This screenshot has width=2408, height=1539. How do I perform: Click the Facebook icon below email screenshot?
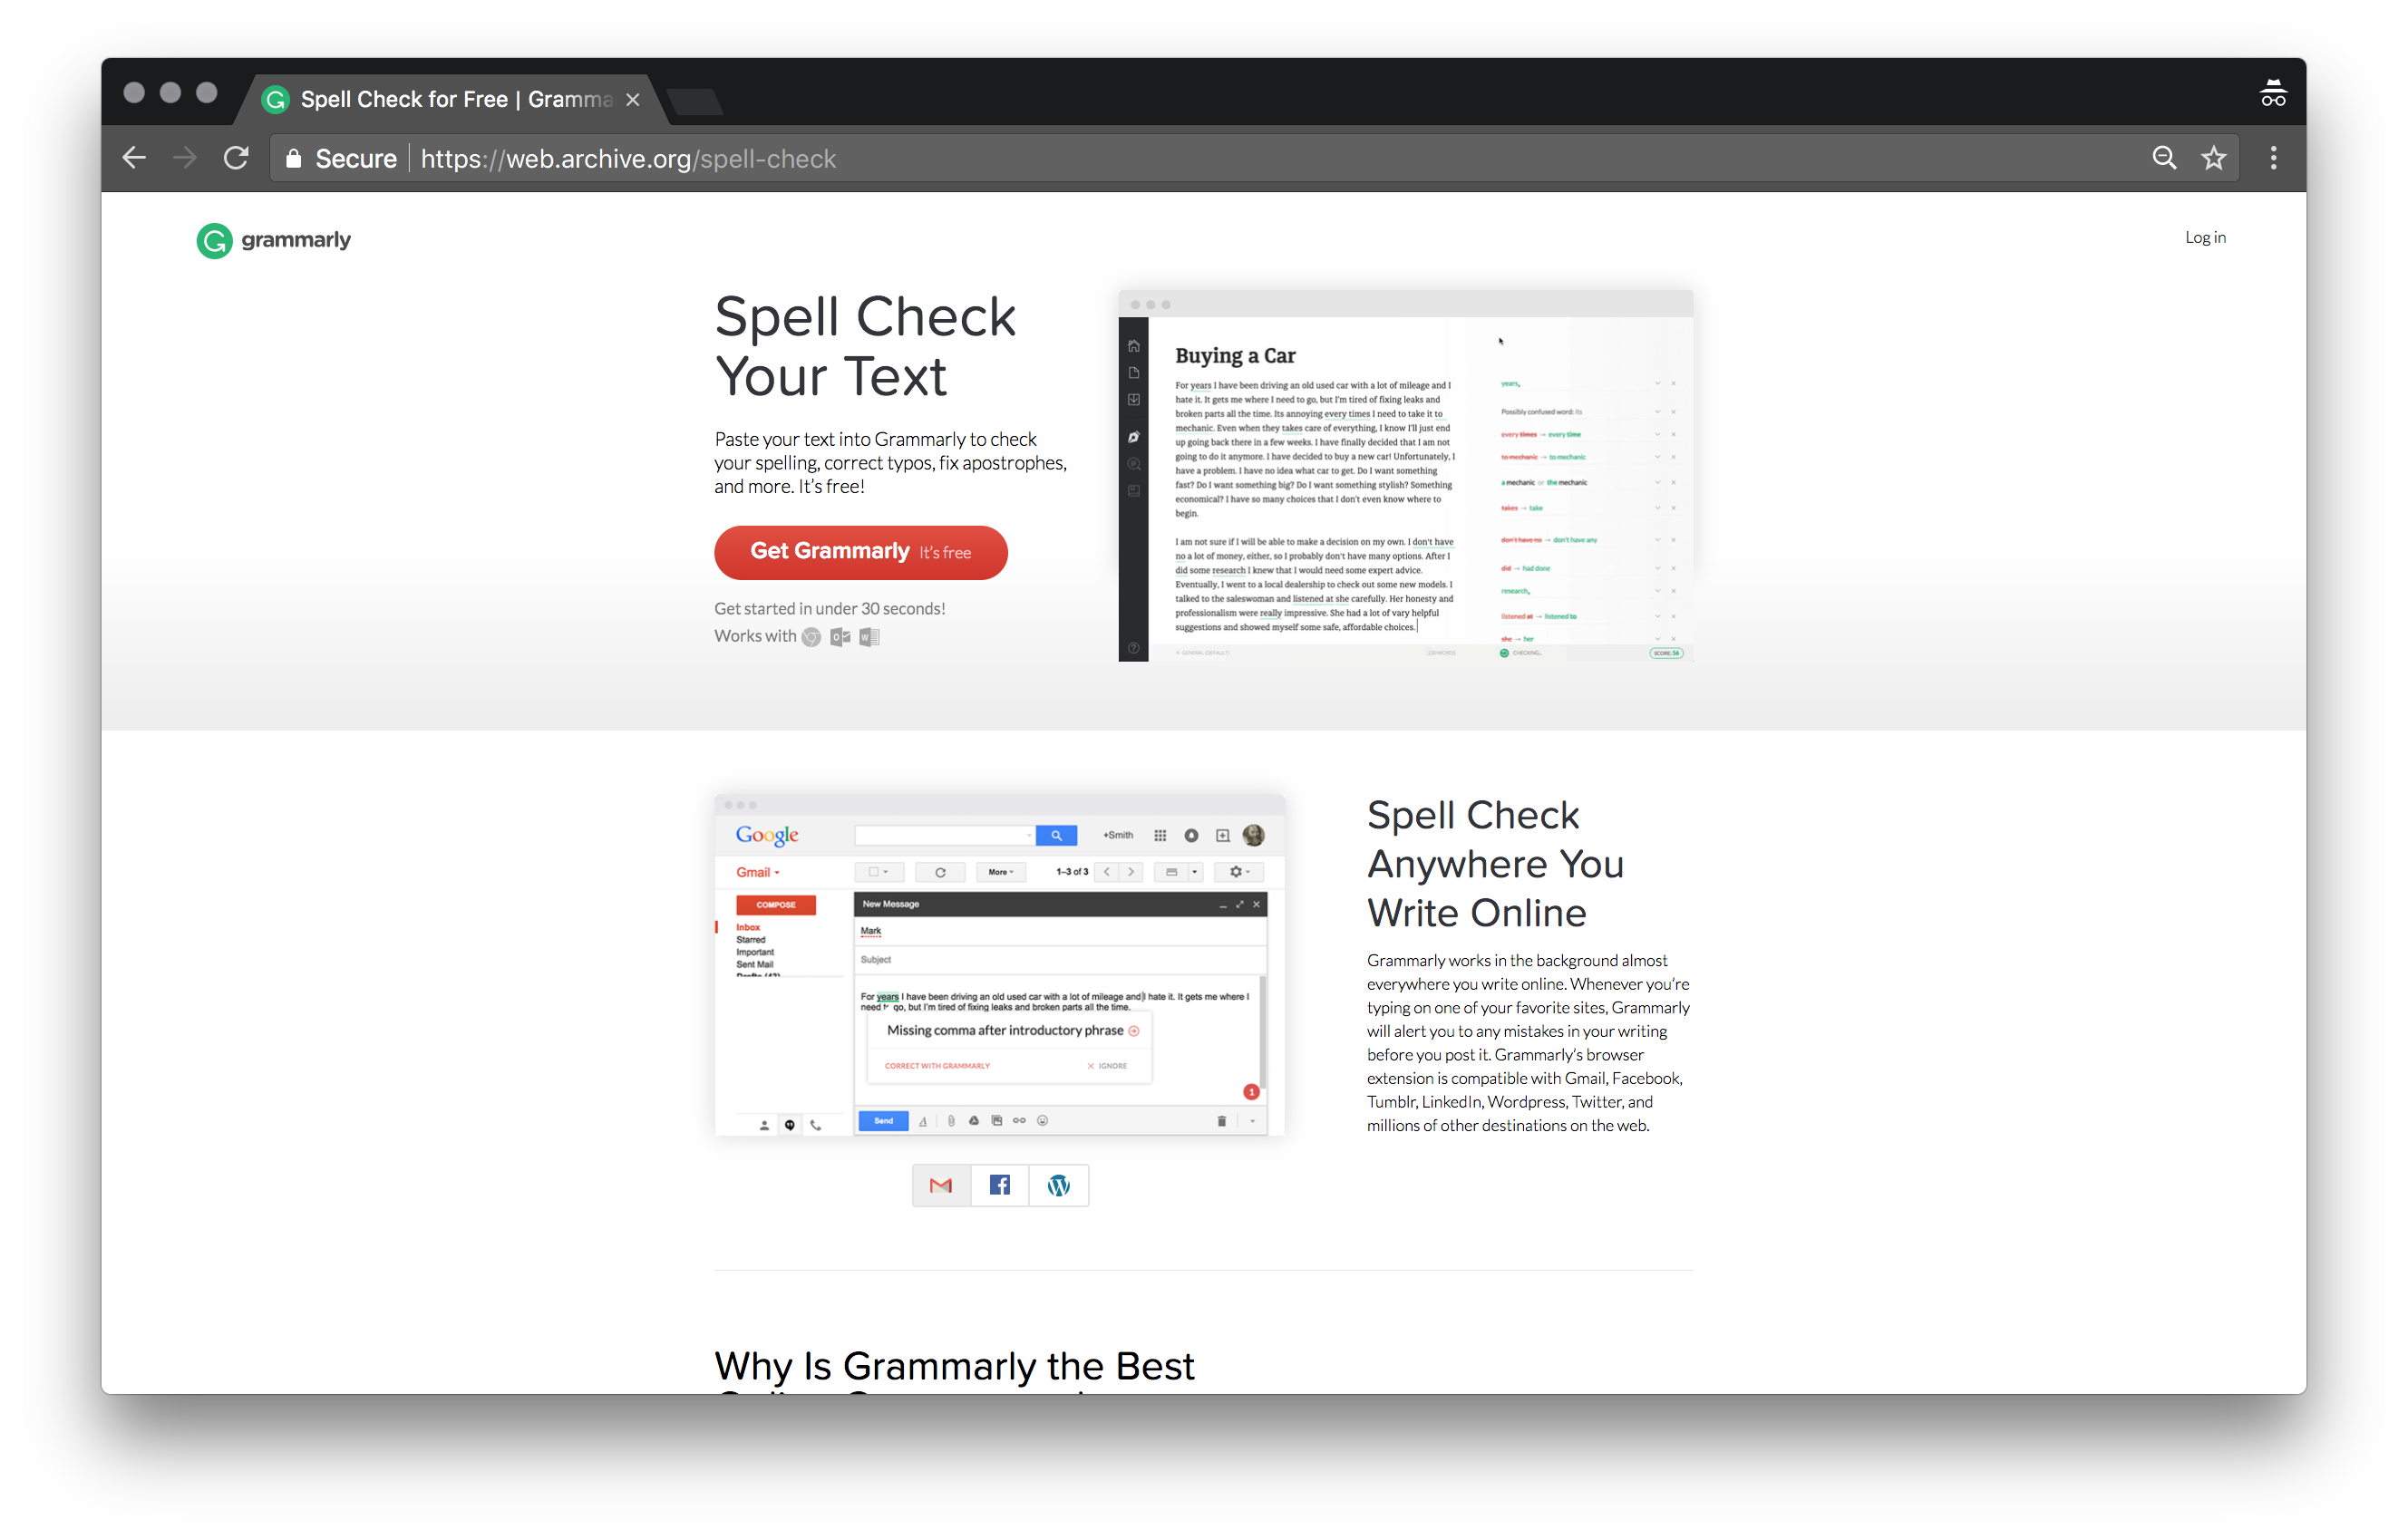point(999,1185)
